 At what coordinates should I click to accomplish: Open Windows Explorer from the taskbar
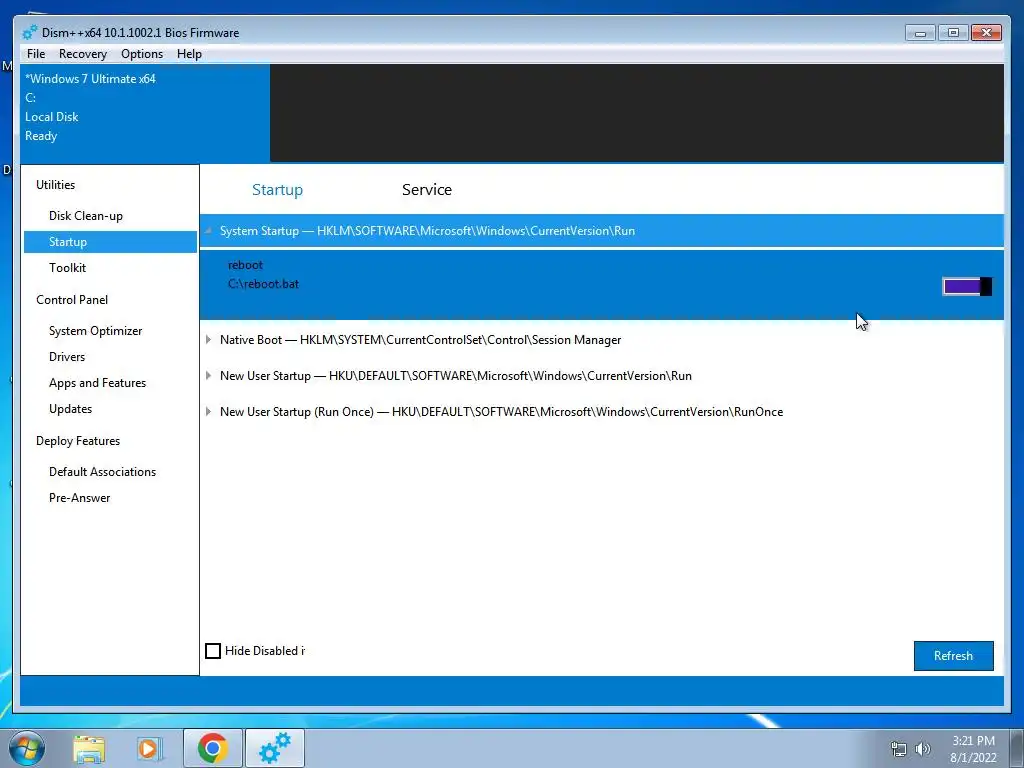[89, 748]
